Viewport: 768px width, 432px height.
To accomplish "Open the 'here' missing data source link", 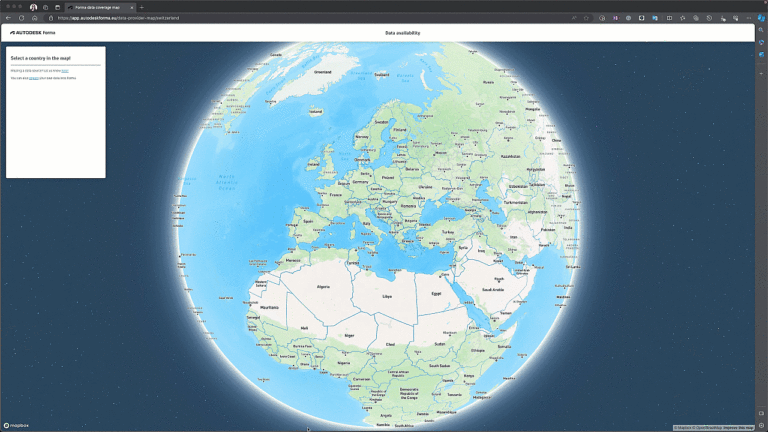I will pyautogui.click(x=65, y=71).
